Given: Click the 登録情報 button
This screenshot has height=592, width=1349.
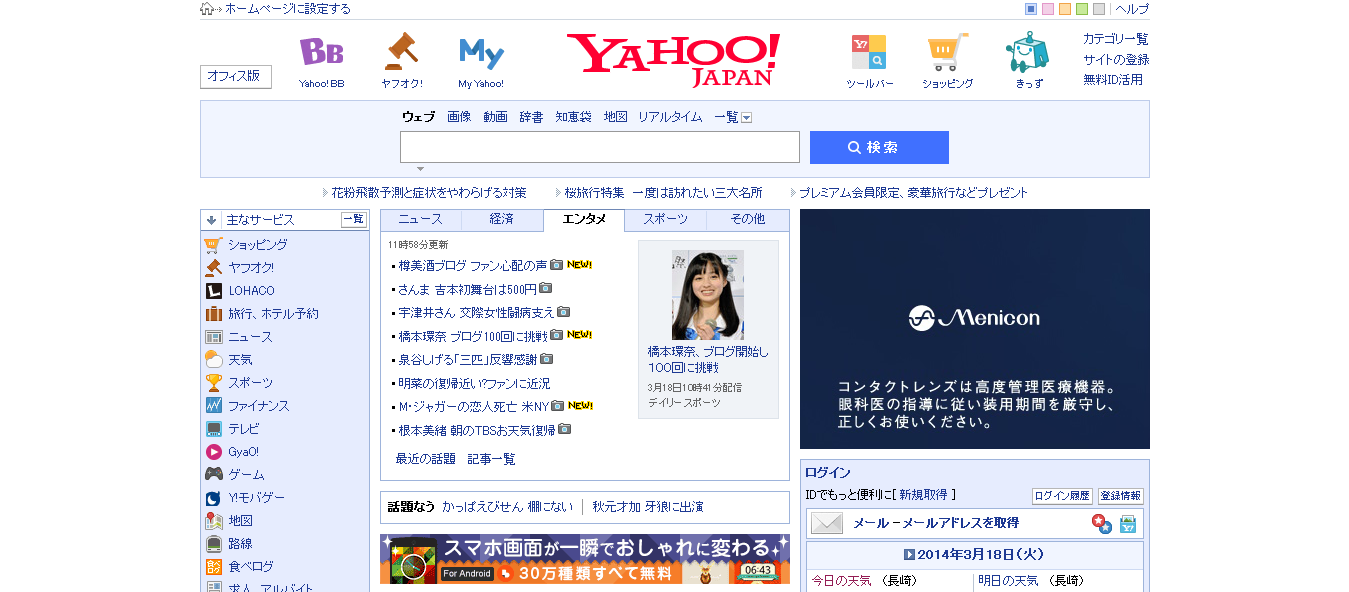Looking at the screenshot, I should [x=1120, y=496].
